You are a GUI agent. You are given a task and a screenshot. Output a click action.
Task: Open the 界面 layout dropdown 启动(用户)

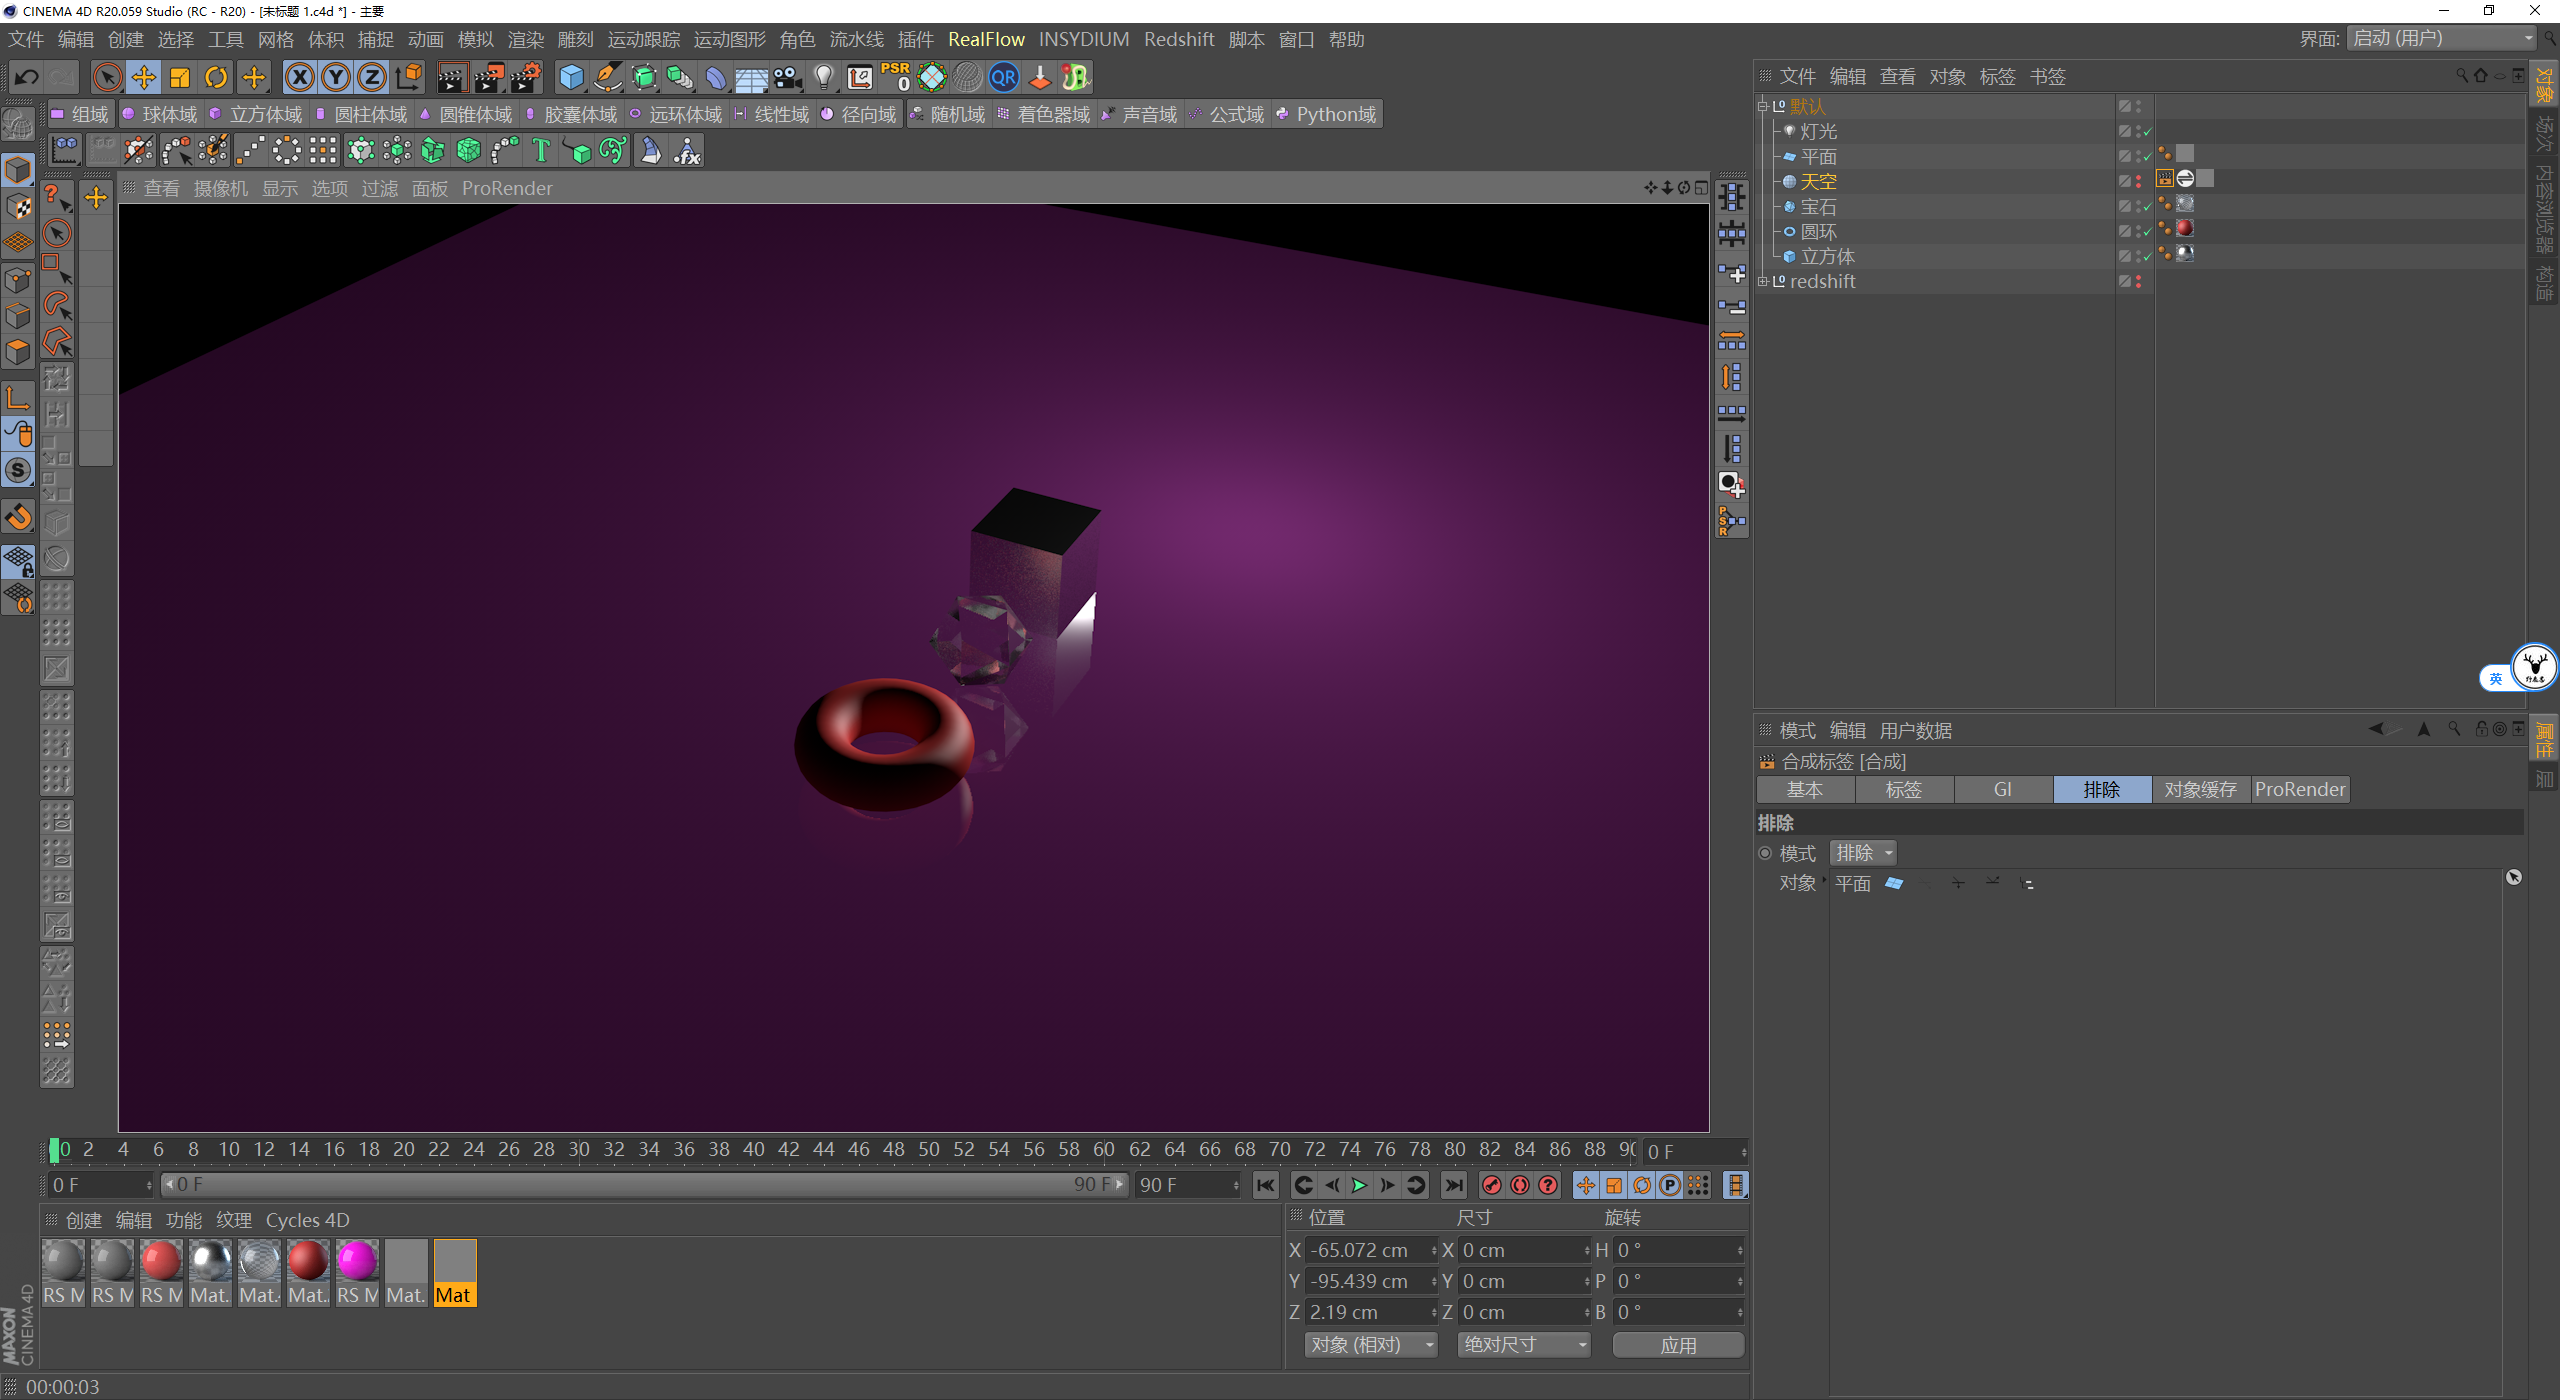coord(2442,38)
